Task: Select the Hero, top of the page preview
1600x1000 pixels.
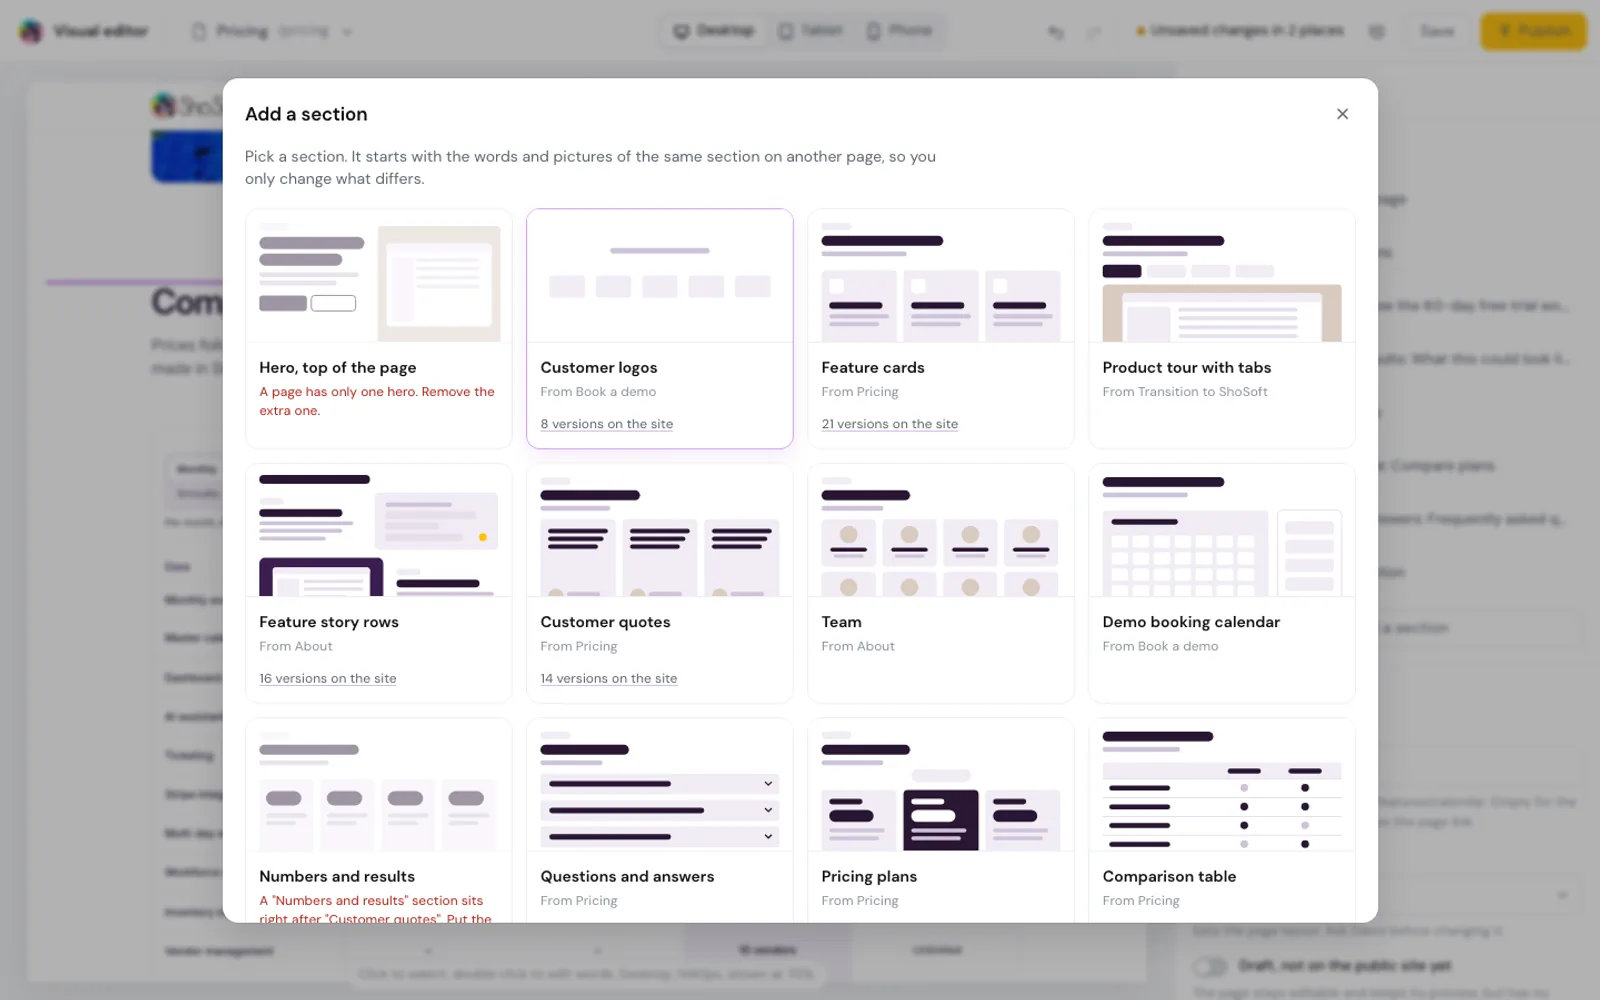Action: pos(379,276)
